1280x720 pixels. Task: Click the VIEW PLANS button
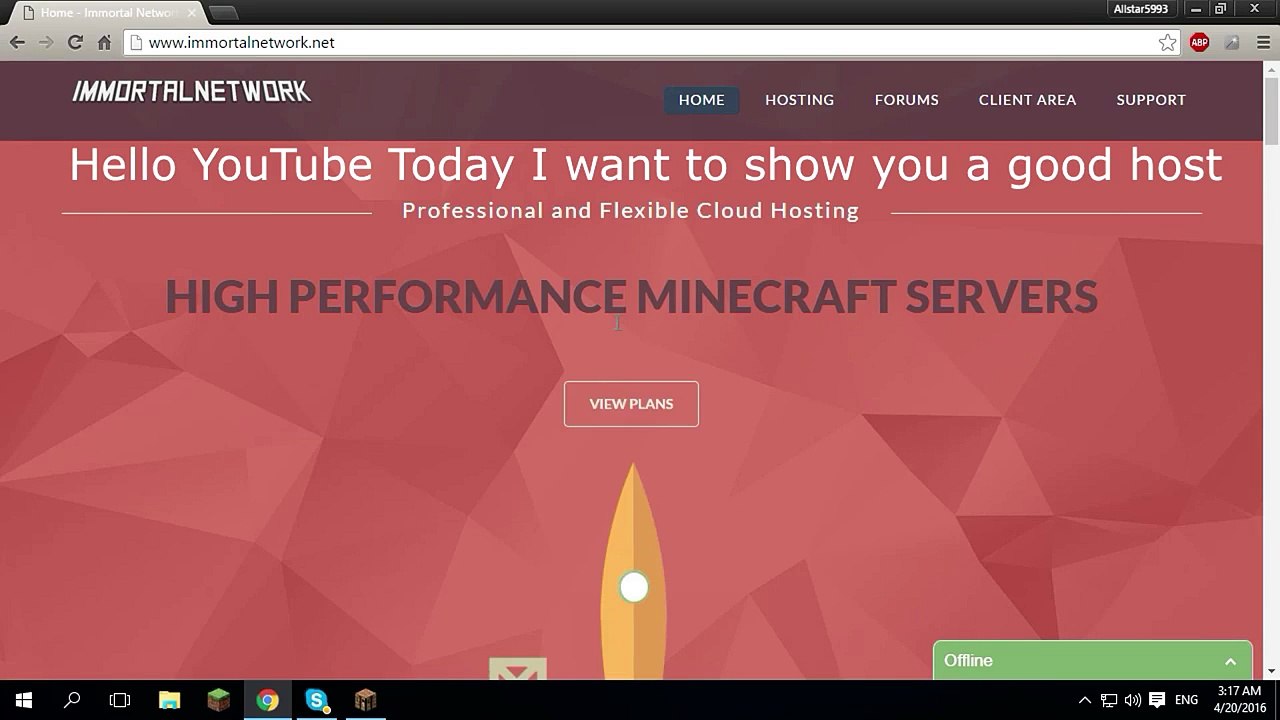(x=631, y=404)
